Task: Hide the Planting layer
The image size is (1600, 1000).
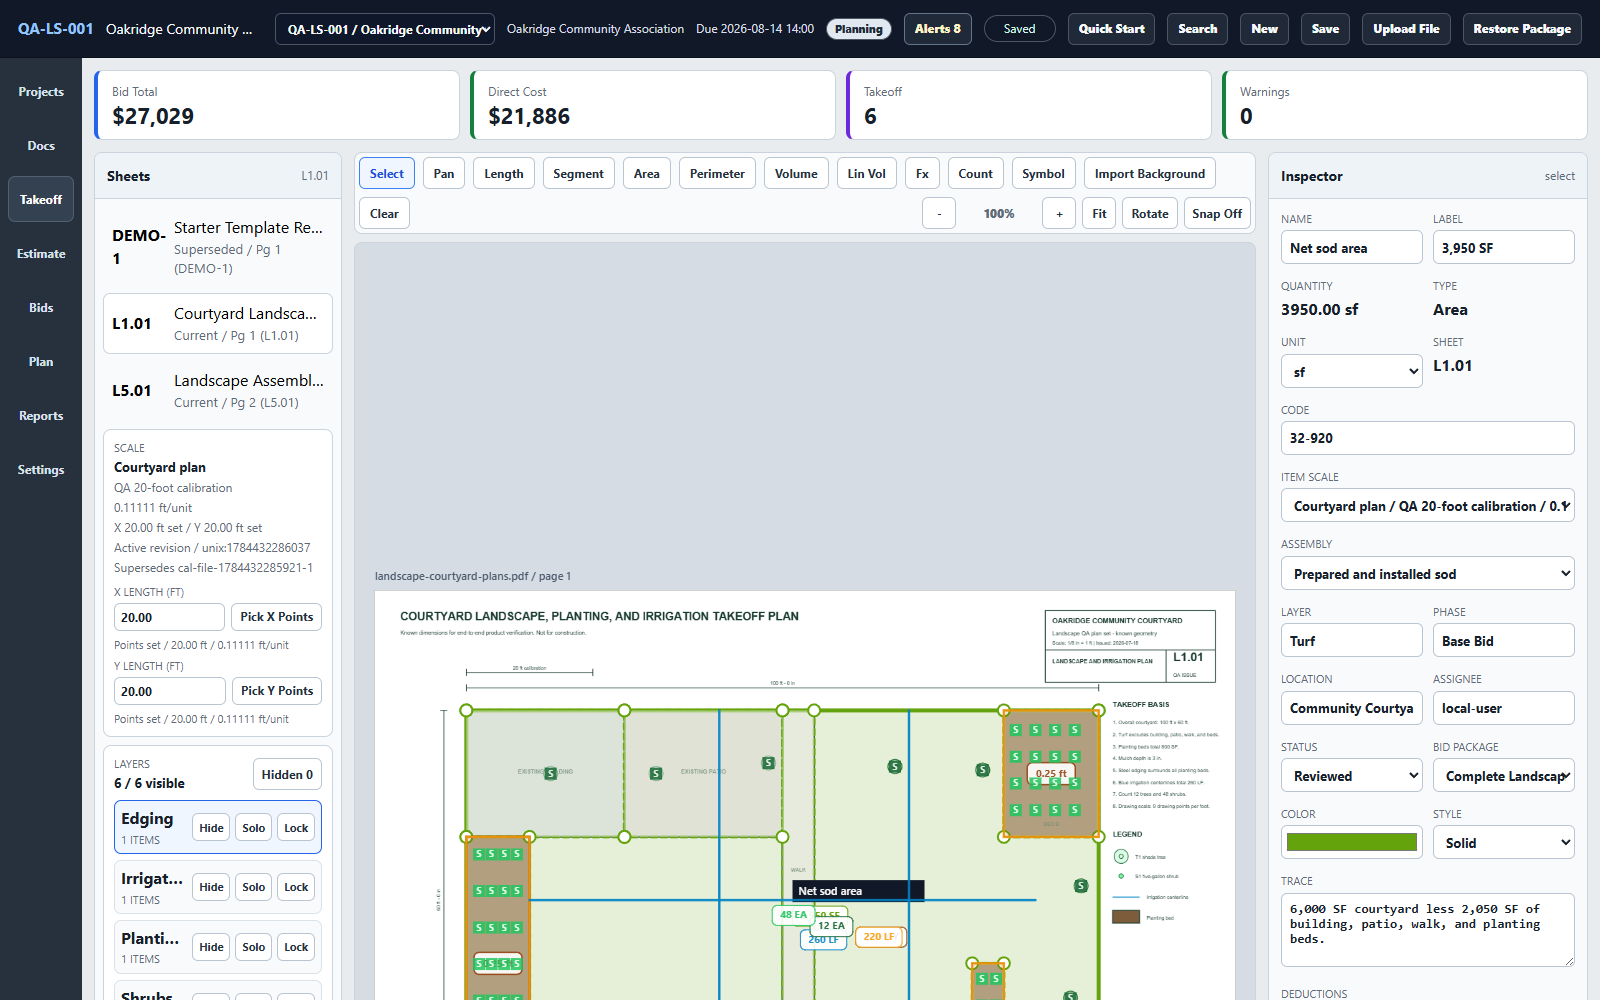Action: [212, 947]
